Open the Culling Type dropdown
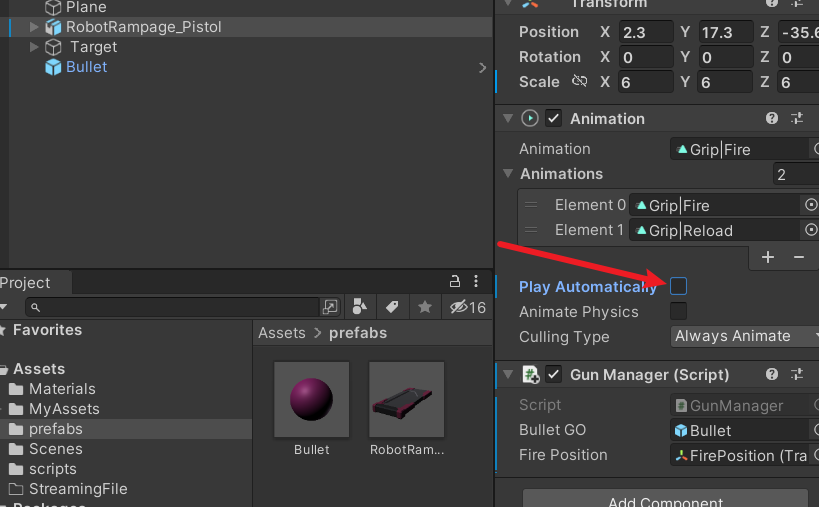This screenshot has height=507, width=819. pyautogui.click(x=746, y=337)
